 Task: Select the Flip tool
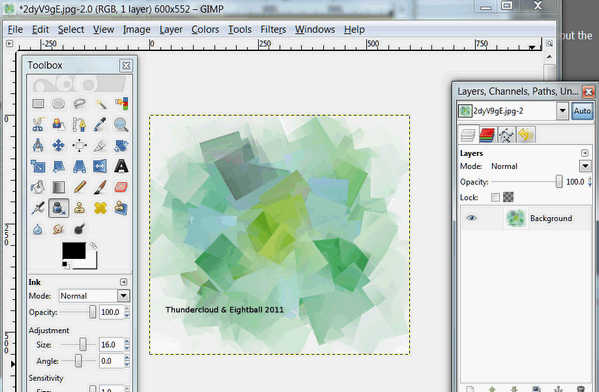pos(100,166)
